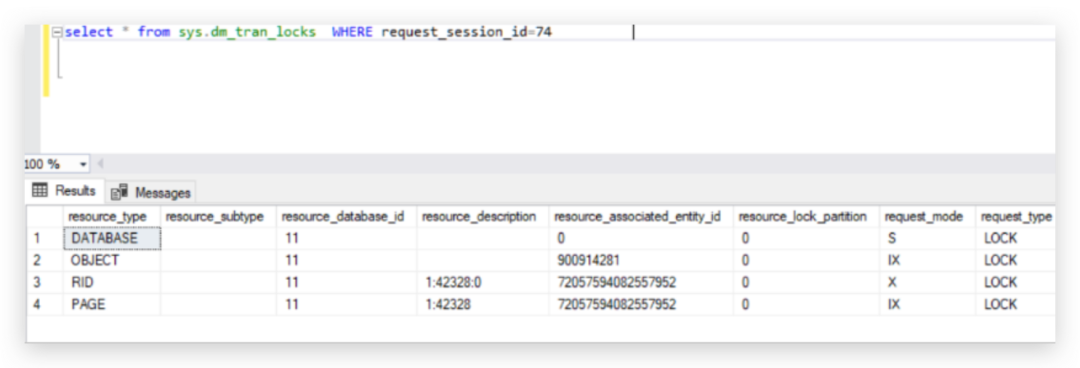Click the Results grid icon on tab
Image resolution: width=1080 pixels, height=368 pixels.
point(40,190)
